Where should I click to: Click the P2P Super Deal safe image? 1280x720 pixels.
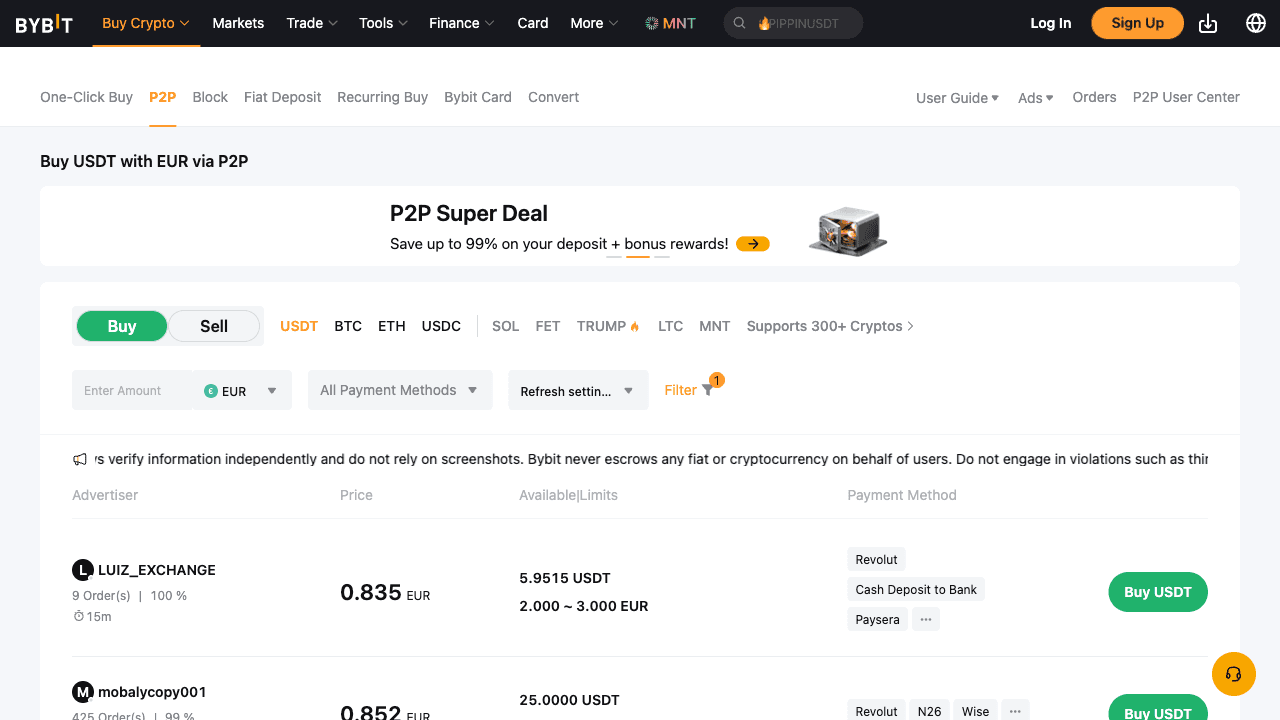click(848, 231)
